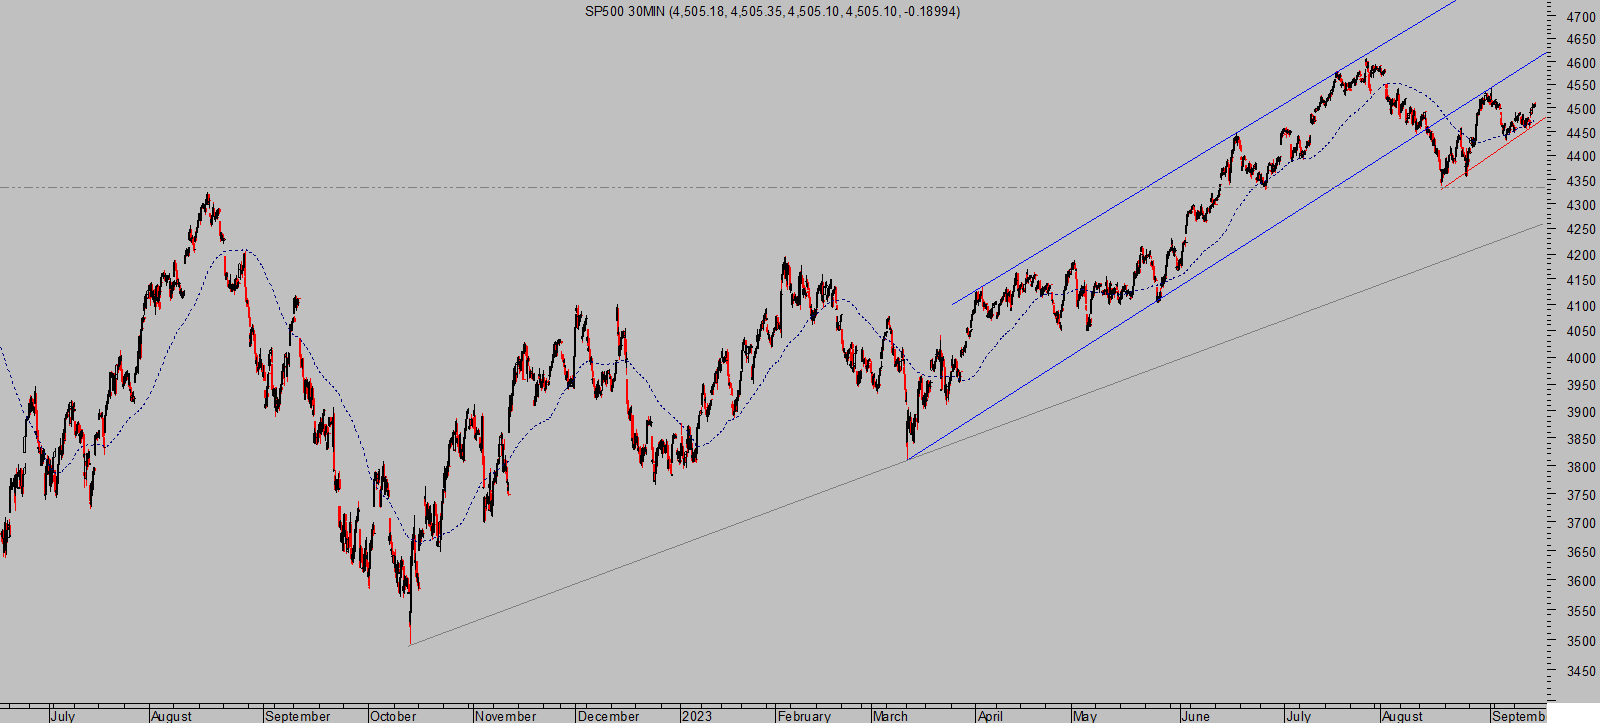Choose the 4000 price axis label
This screenshot has height=723, width=1600.
click(x=1581, y=358)
